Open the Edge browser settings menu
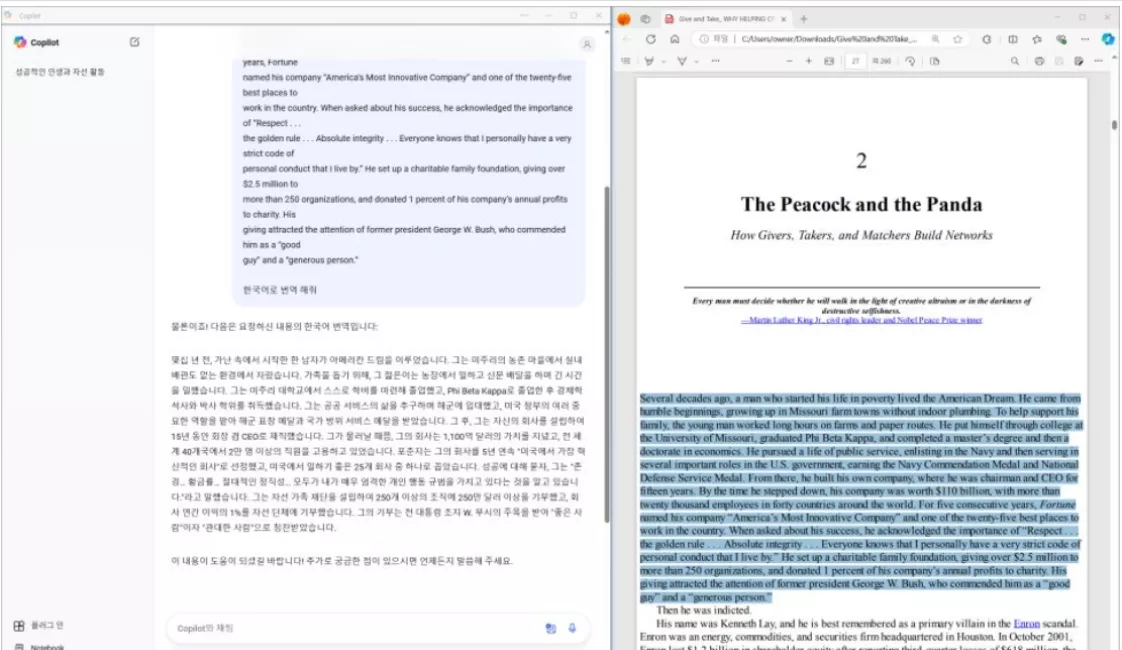 point(1083,38)
